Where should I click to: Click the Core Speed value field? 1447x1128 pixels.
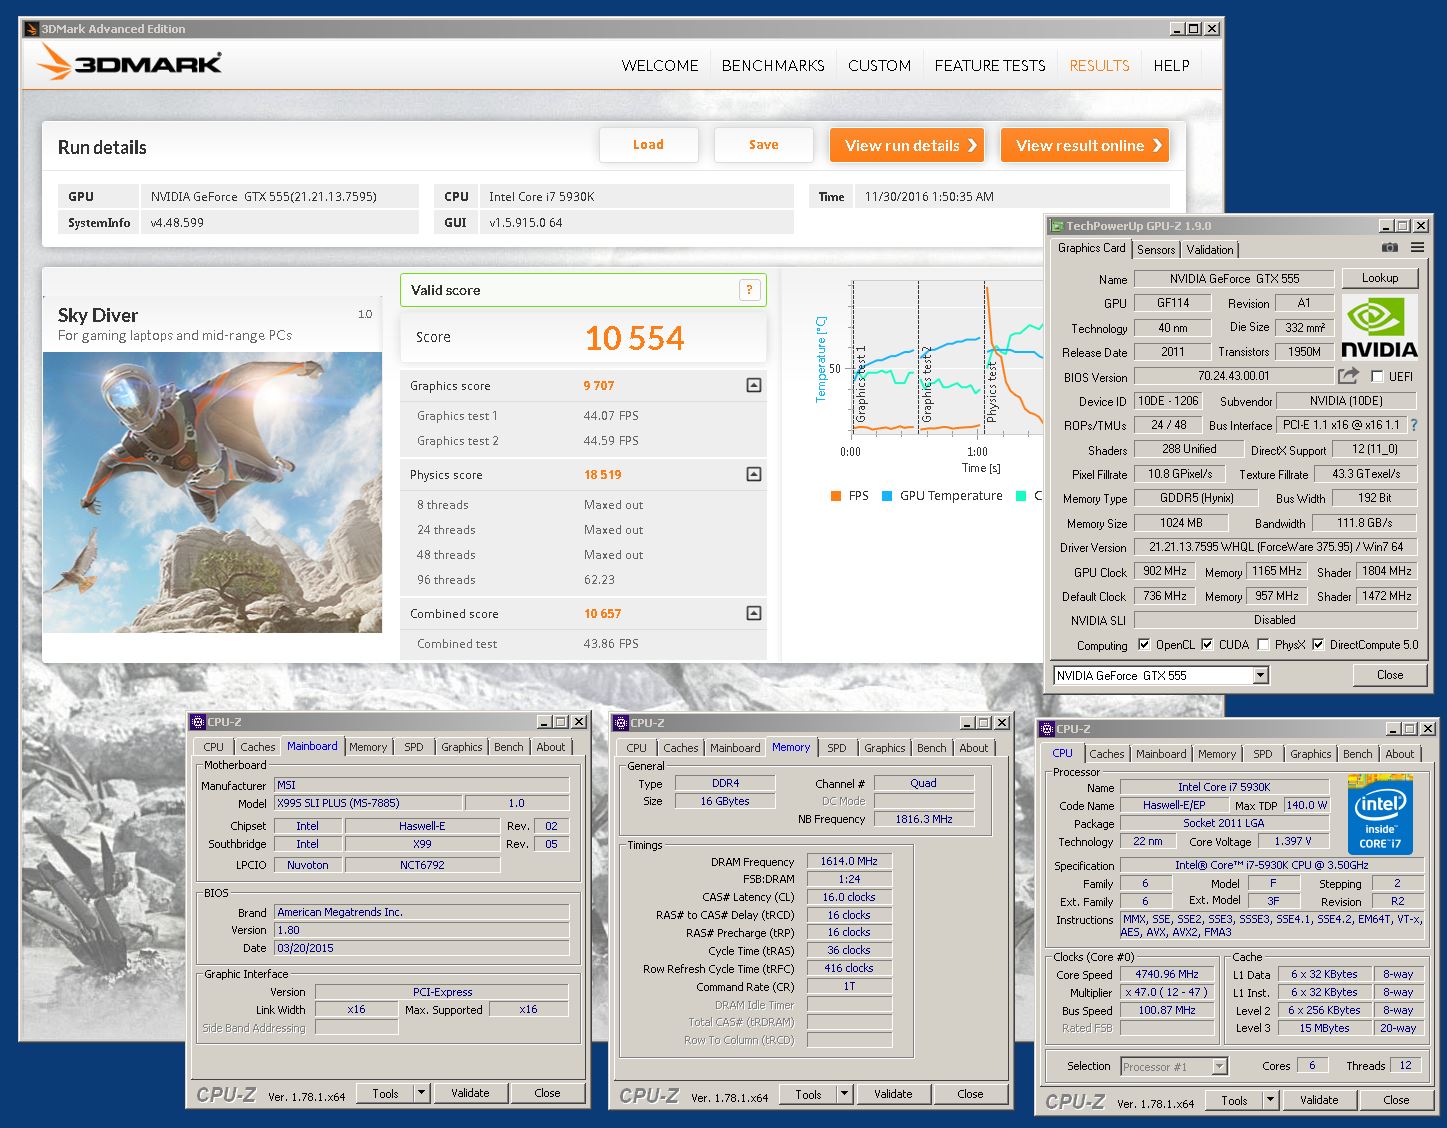(x=1167, y=974)
